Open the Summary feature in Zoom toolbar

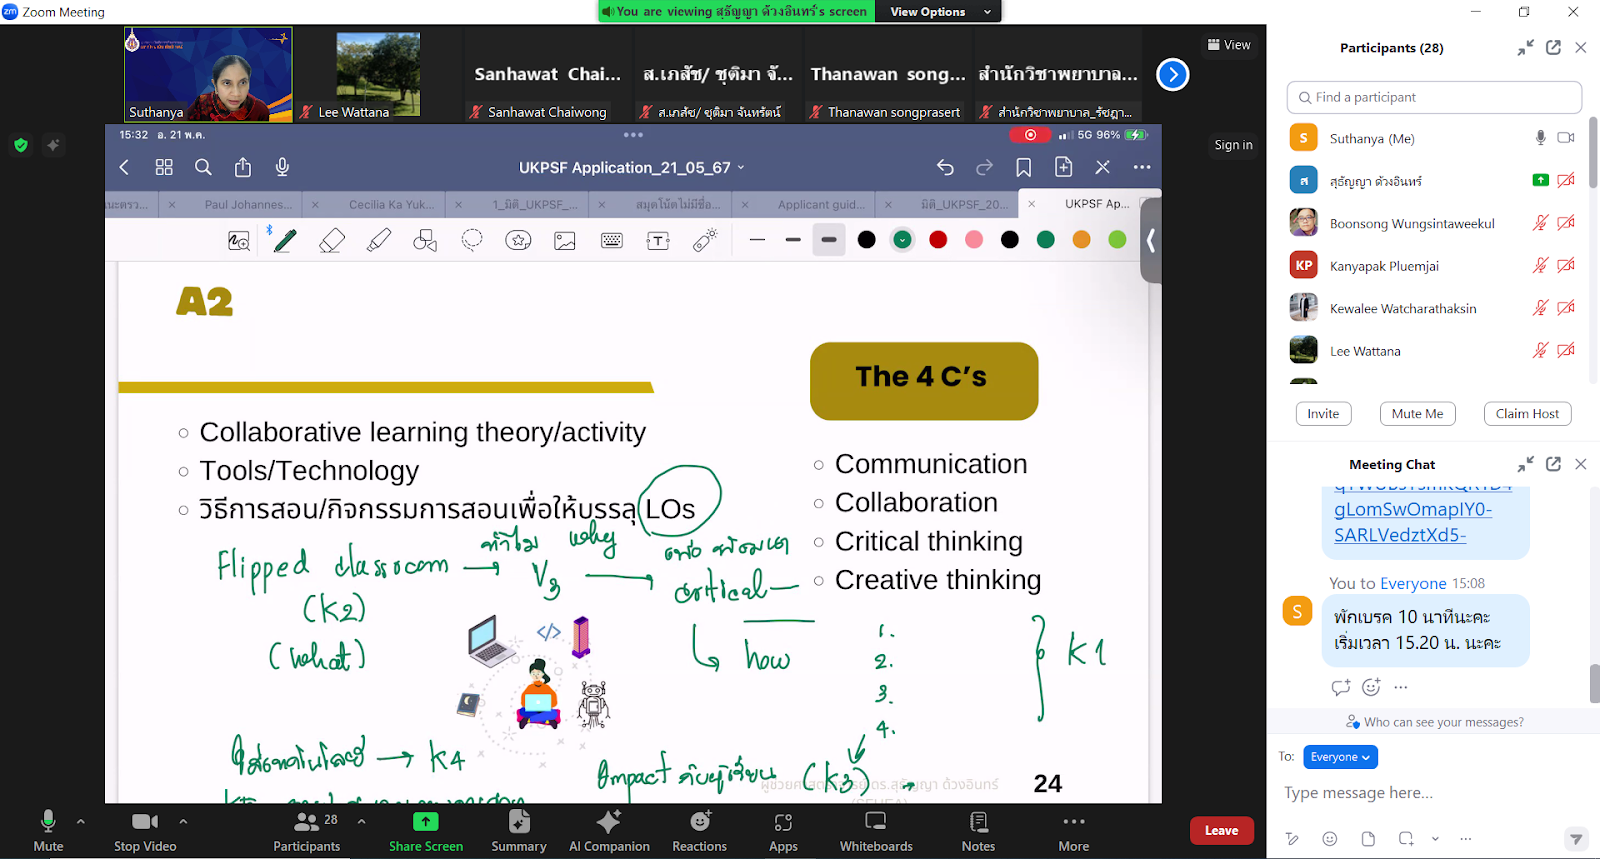518,831
